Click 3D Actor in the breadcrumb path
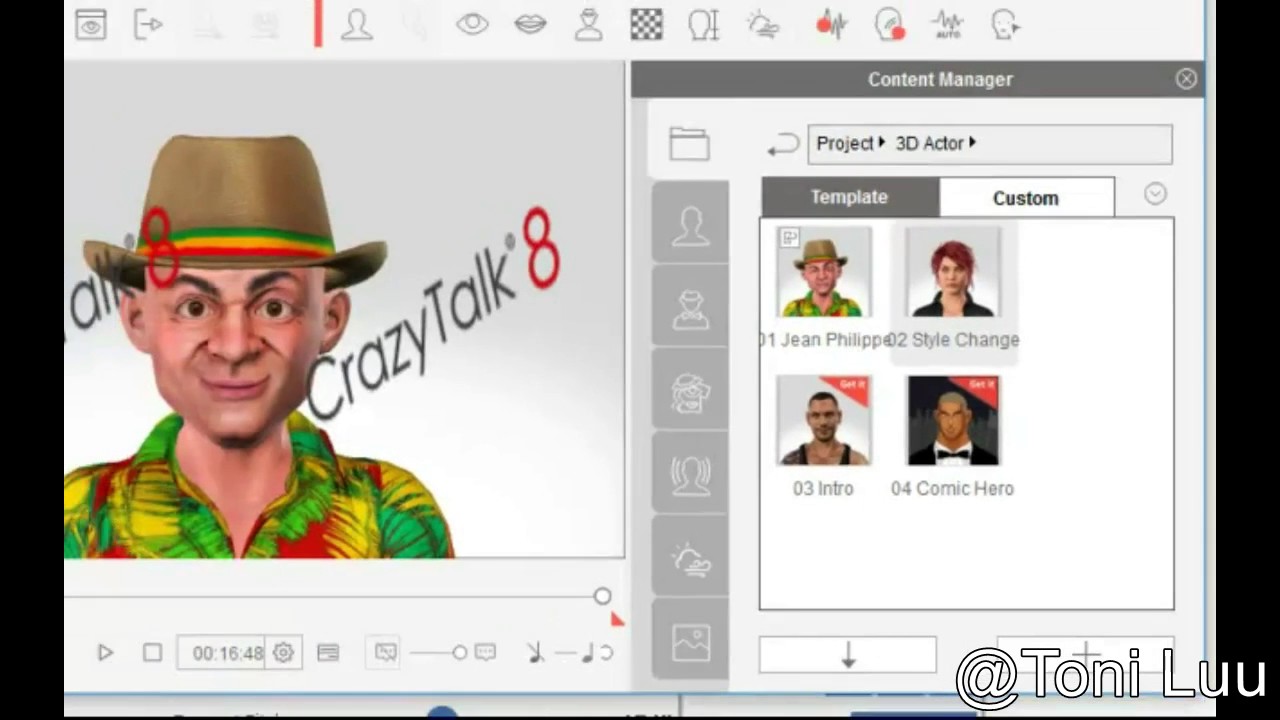Viewport: 1280px width, 720px height. (x=929, y=143)
